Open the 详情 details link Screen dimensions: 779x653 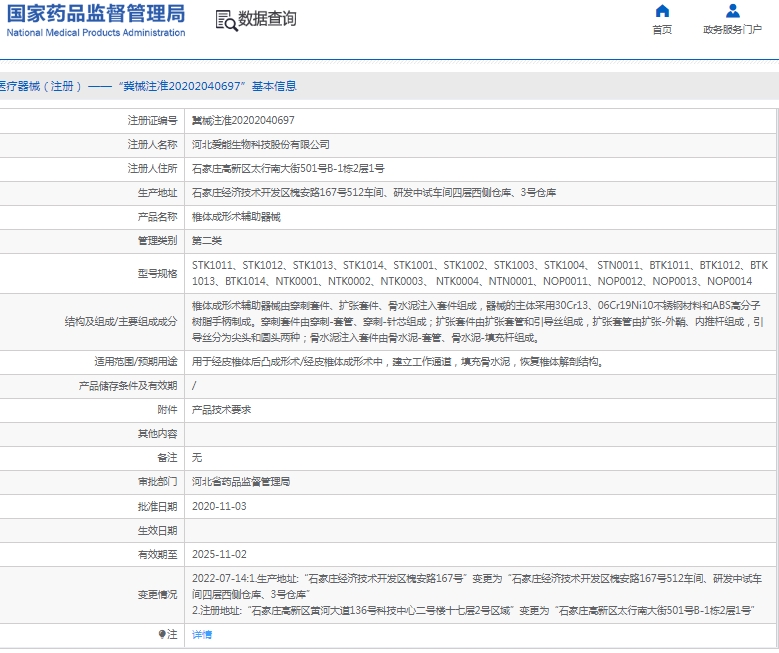click(x=202, y=635)
